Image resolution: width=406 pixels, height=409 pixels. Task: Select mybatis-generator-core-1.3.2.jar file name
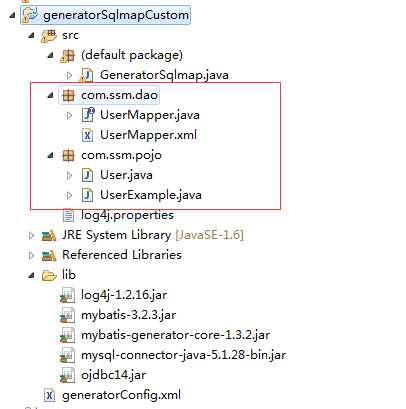(175, 335)
